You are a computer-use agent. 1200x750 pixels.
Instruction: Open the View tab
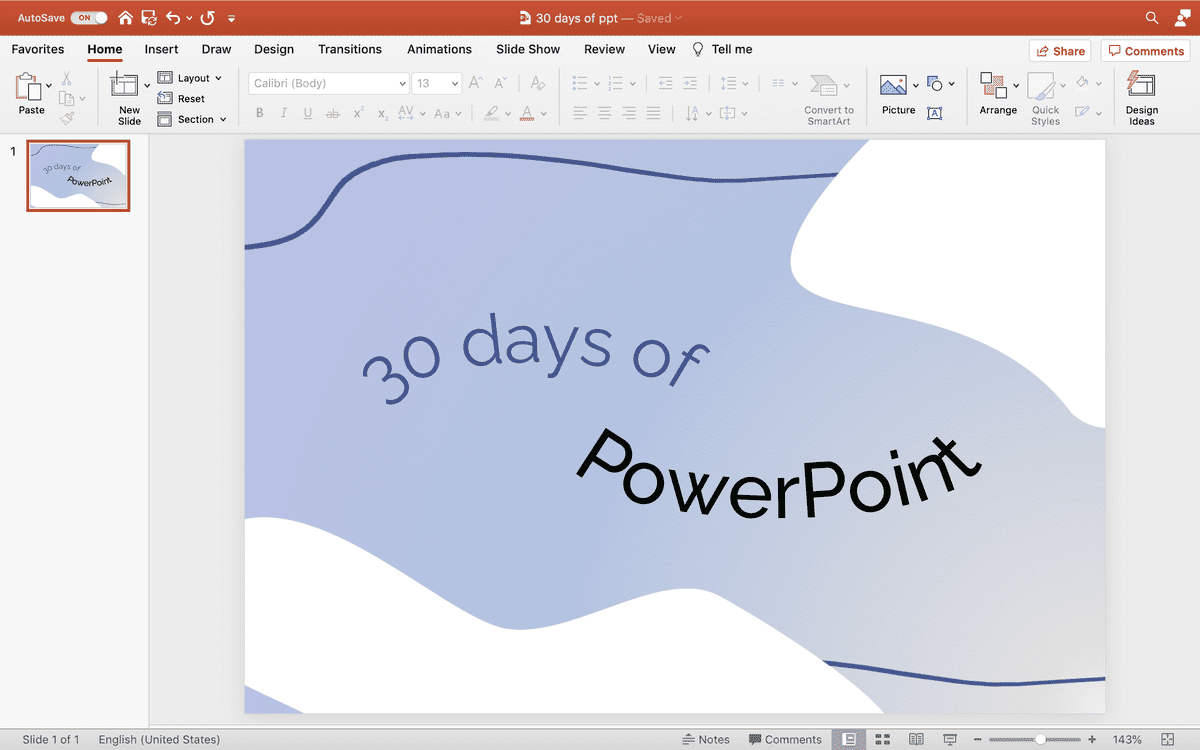661,49
